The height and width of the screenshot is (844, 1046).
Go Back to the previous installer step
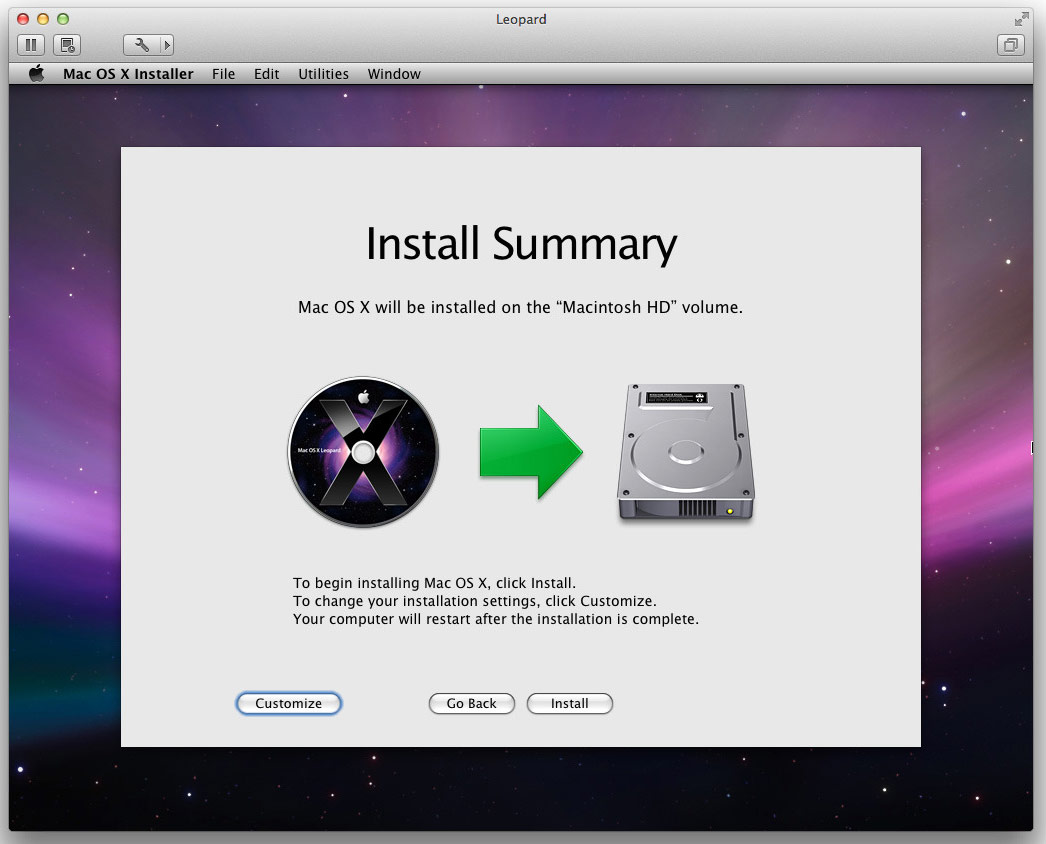(472, 703)
